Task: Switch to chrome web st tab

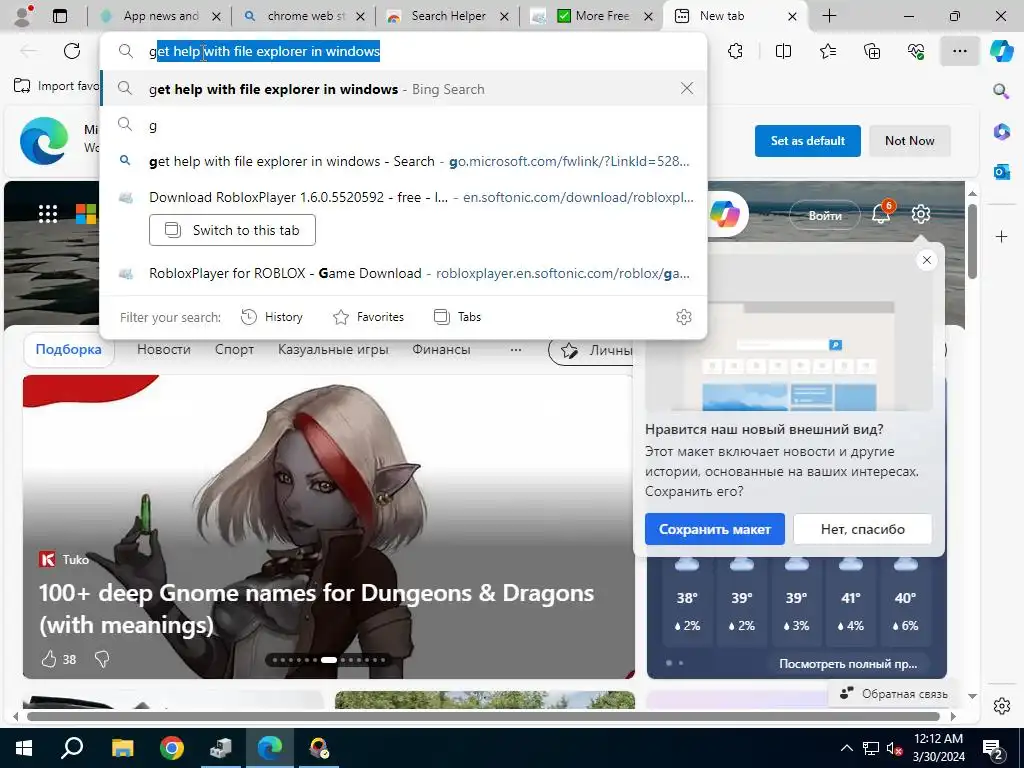Action: 303,16
